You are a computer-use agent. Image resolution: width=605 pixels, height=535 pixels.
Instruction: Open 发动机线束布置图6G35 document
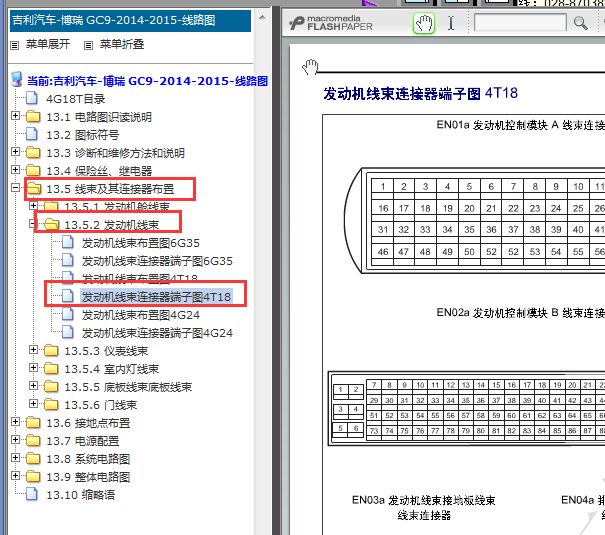[140, 243]
